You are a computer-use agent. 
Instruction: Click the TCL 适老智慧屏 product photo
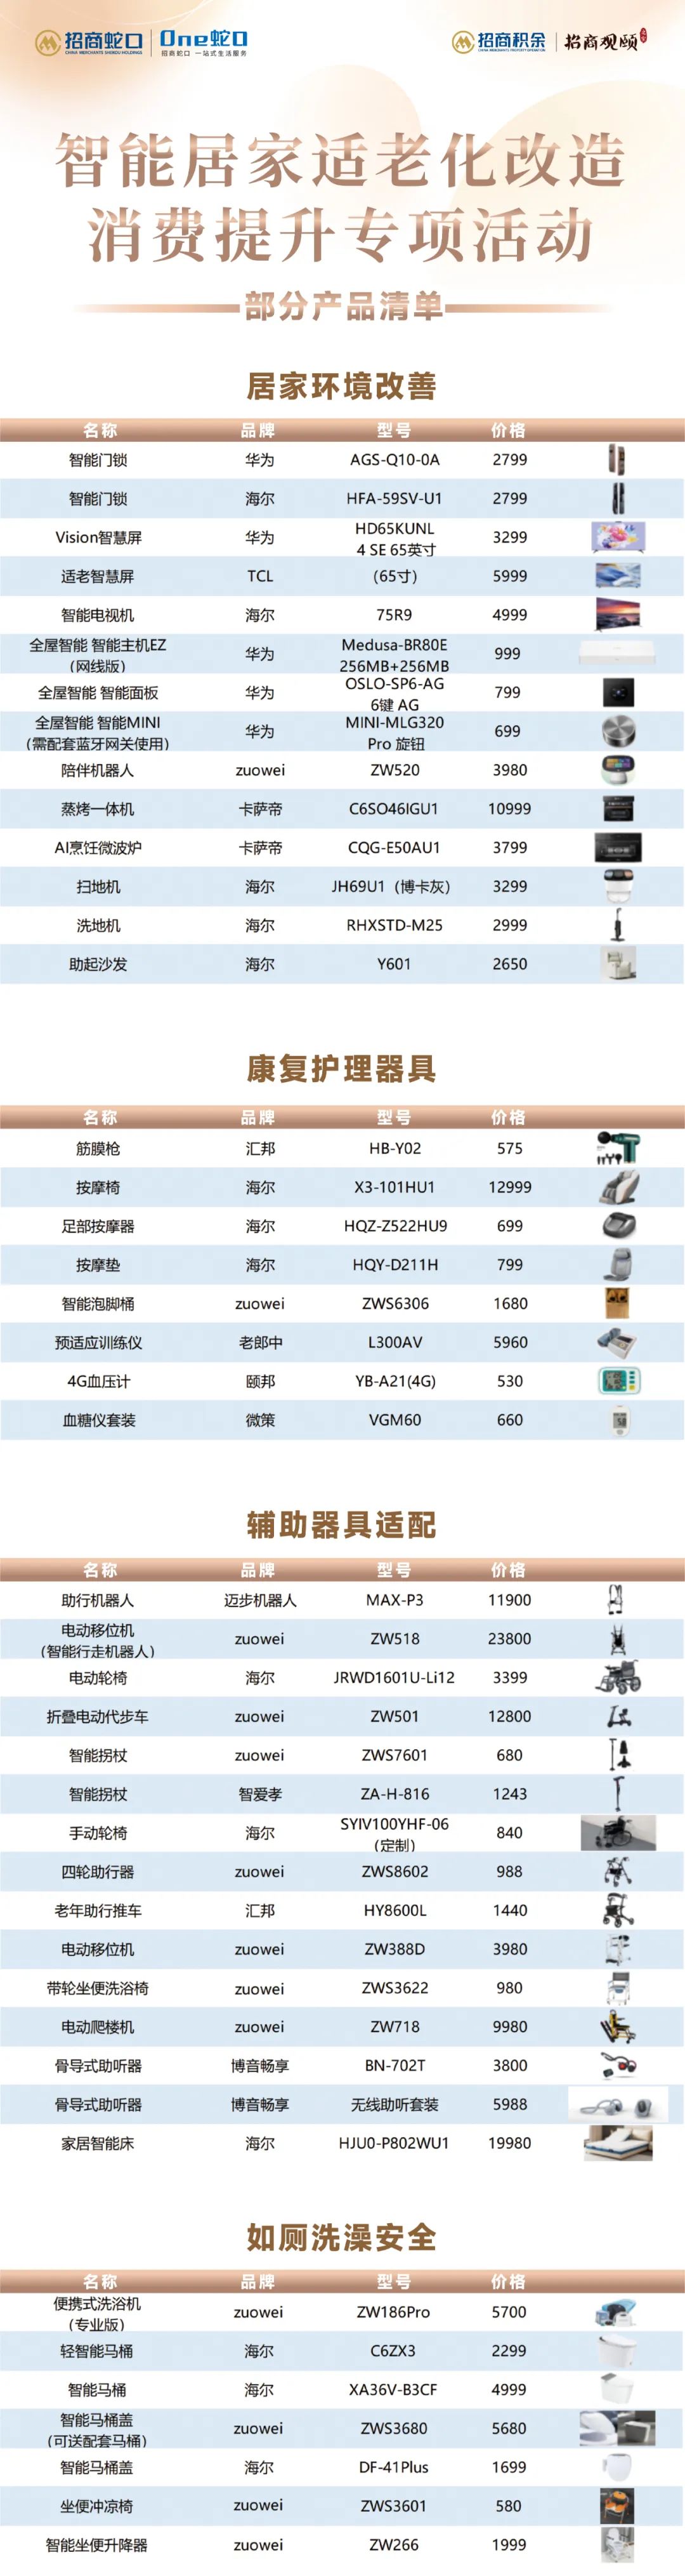coord(618,576)
